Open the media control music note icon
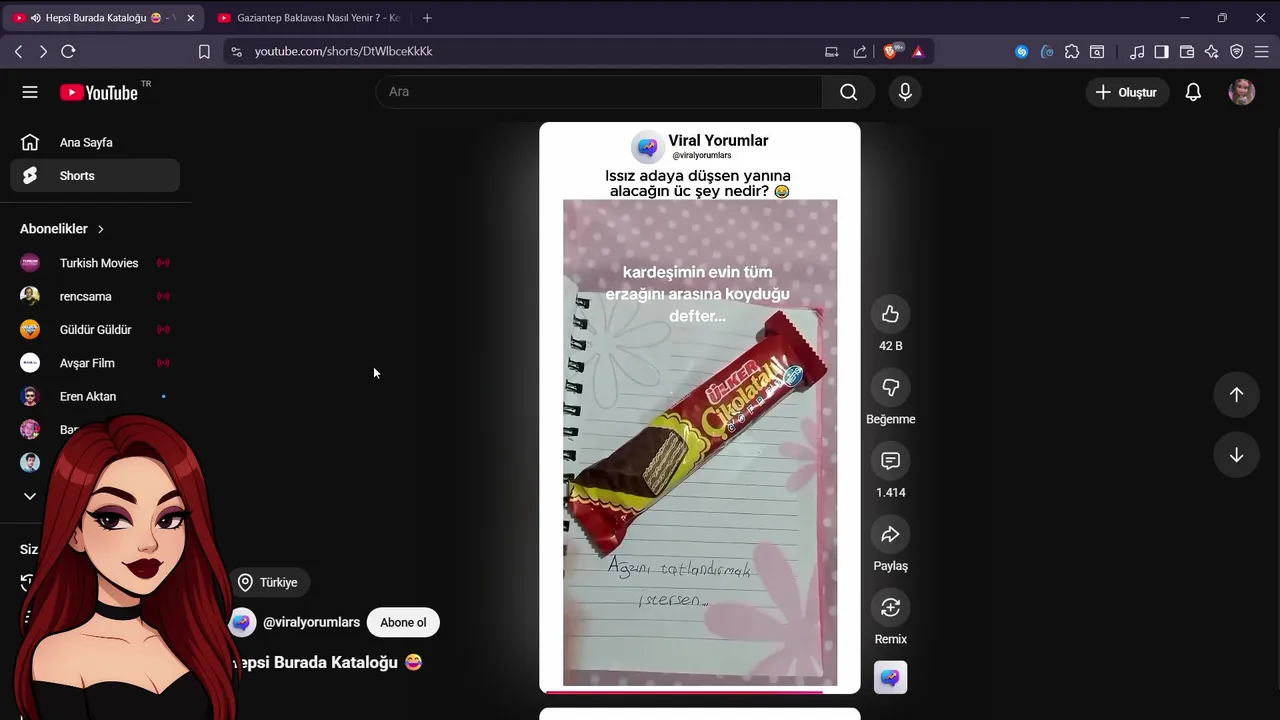Image resolution: width=1280 pixels, height=720 pixels. click(x=1137, y=51)
